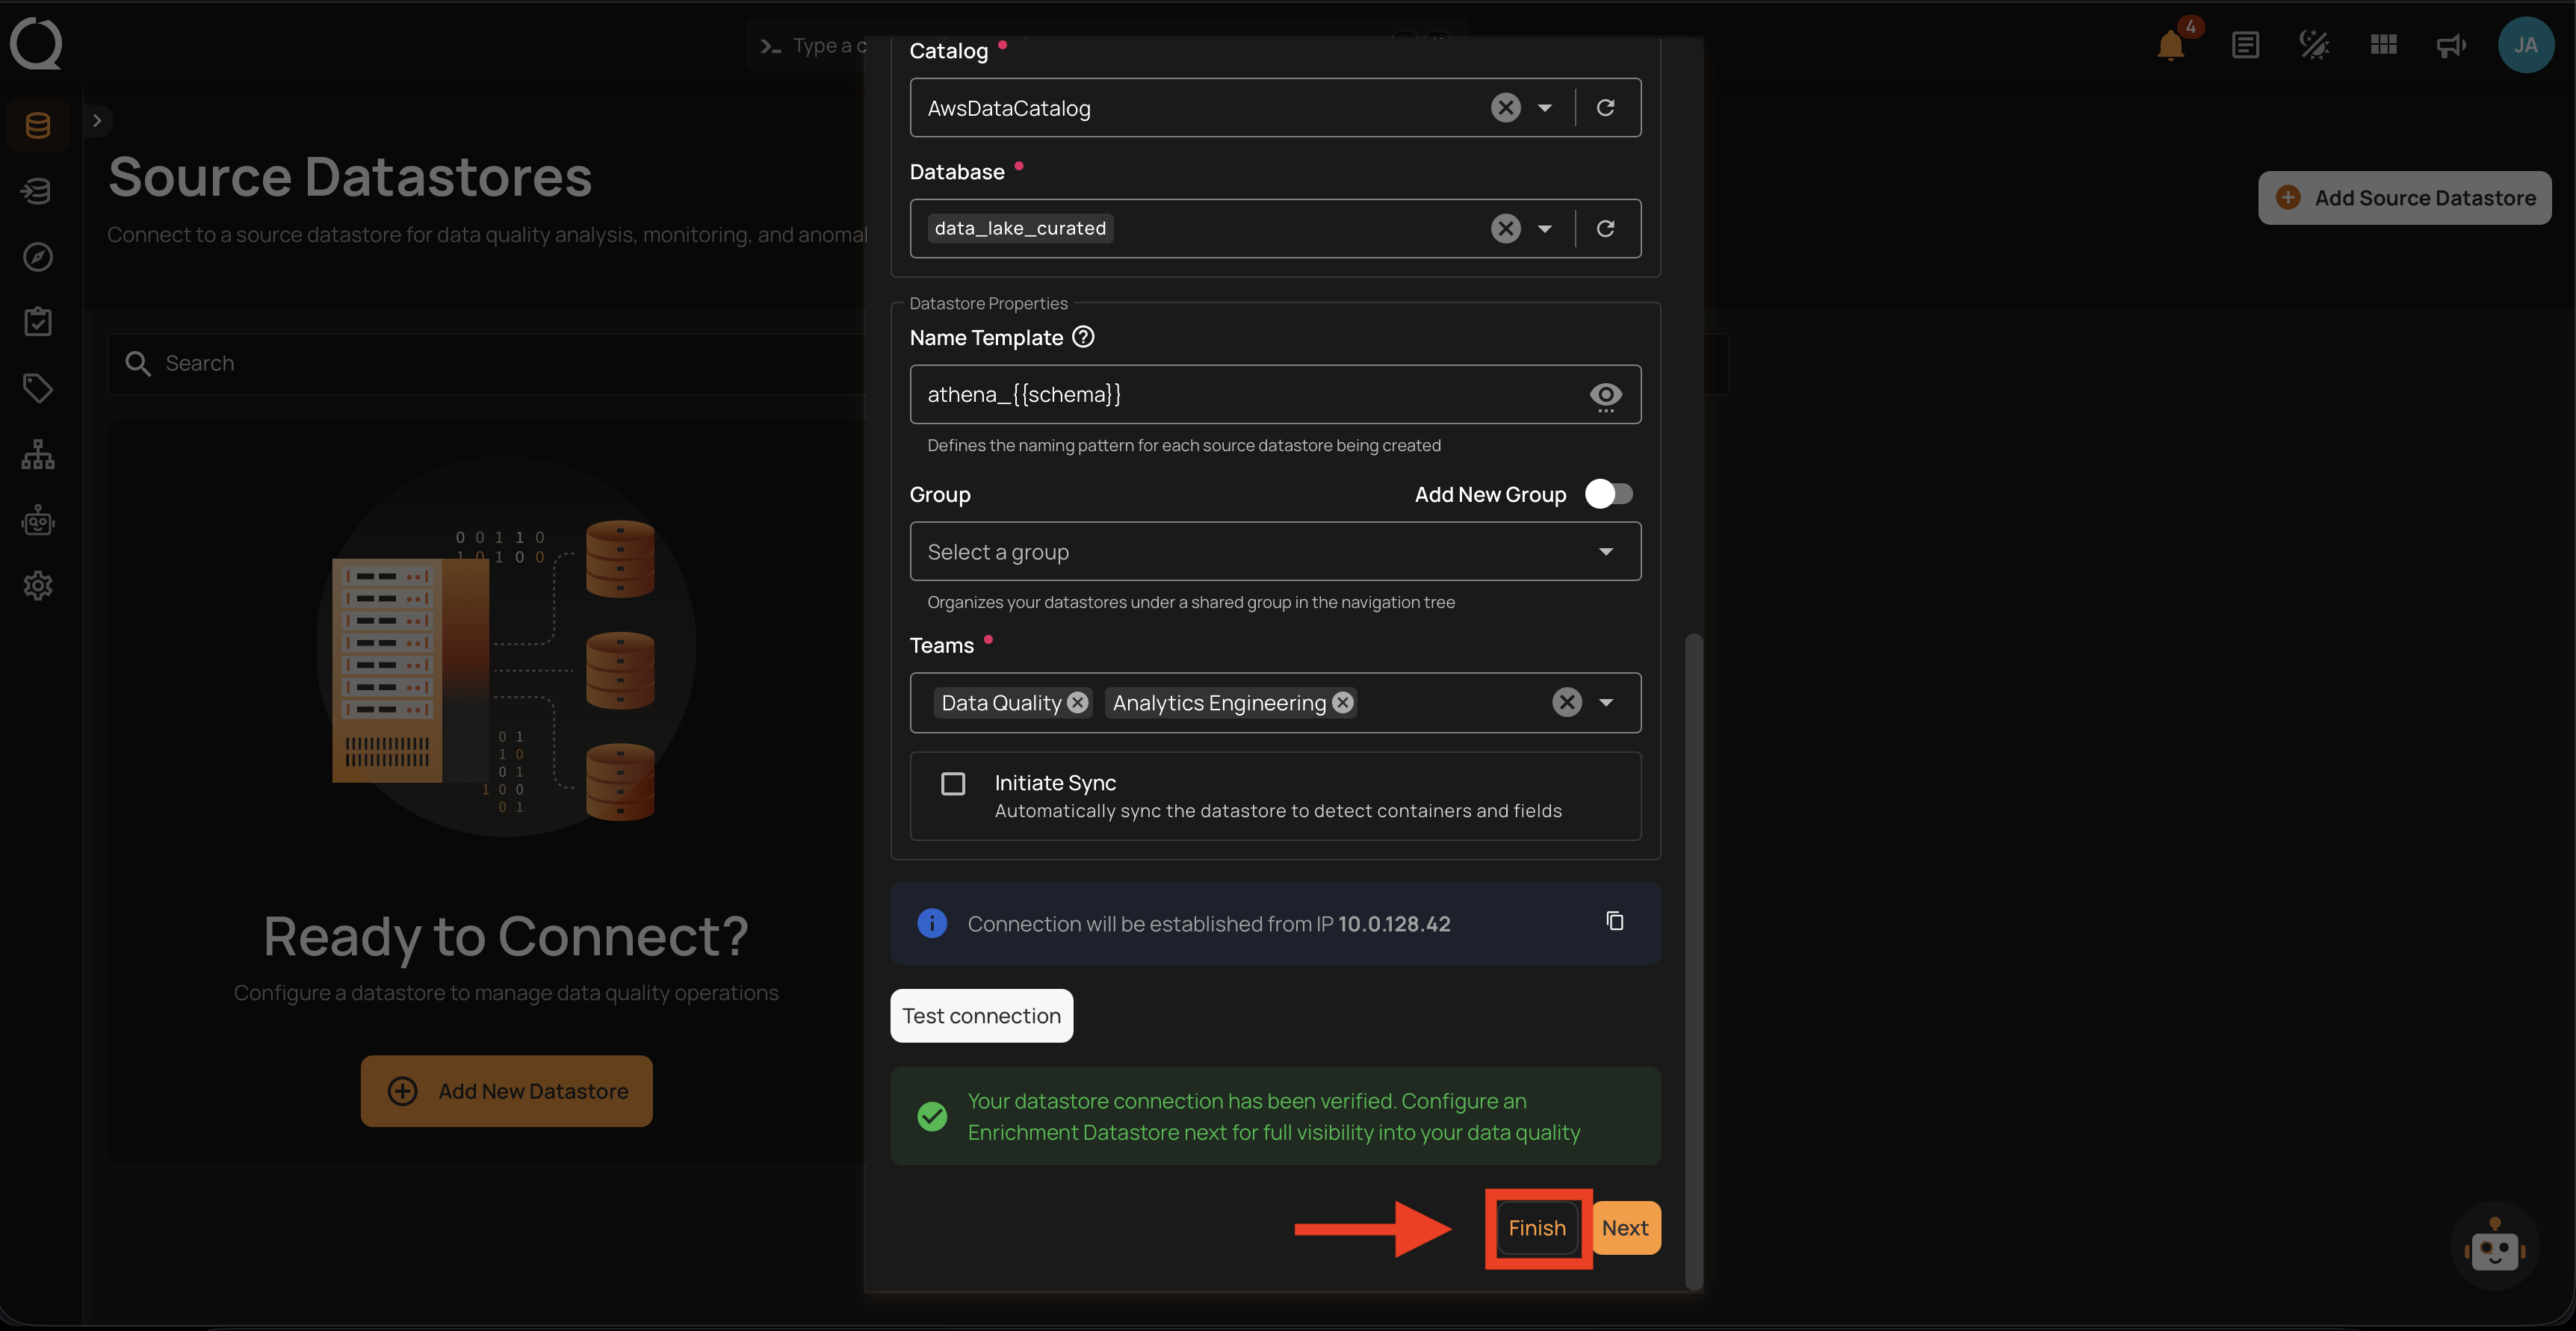
Task: Expand the Catalog dropdown arrow
Action: [1544, 108]
